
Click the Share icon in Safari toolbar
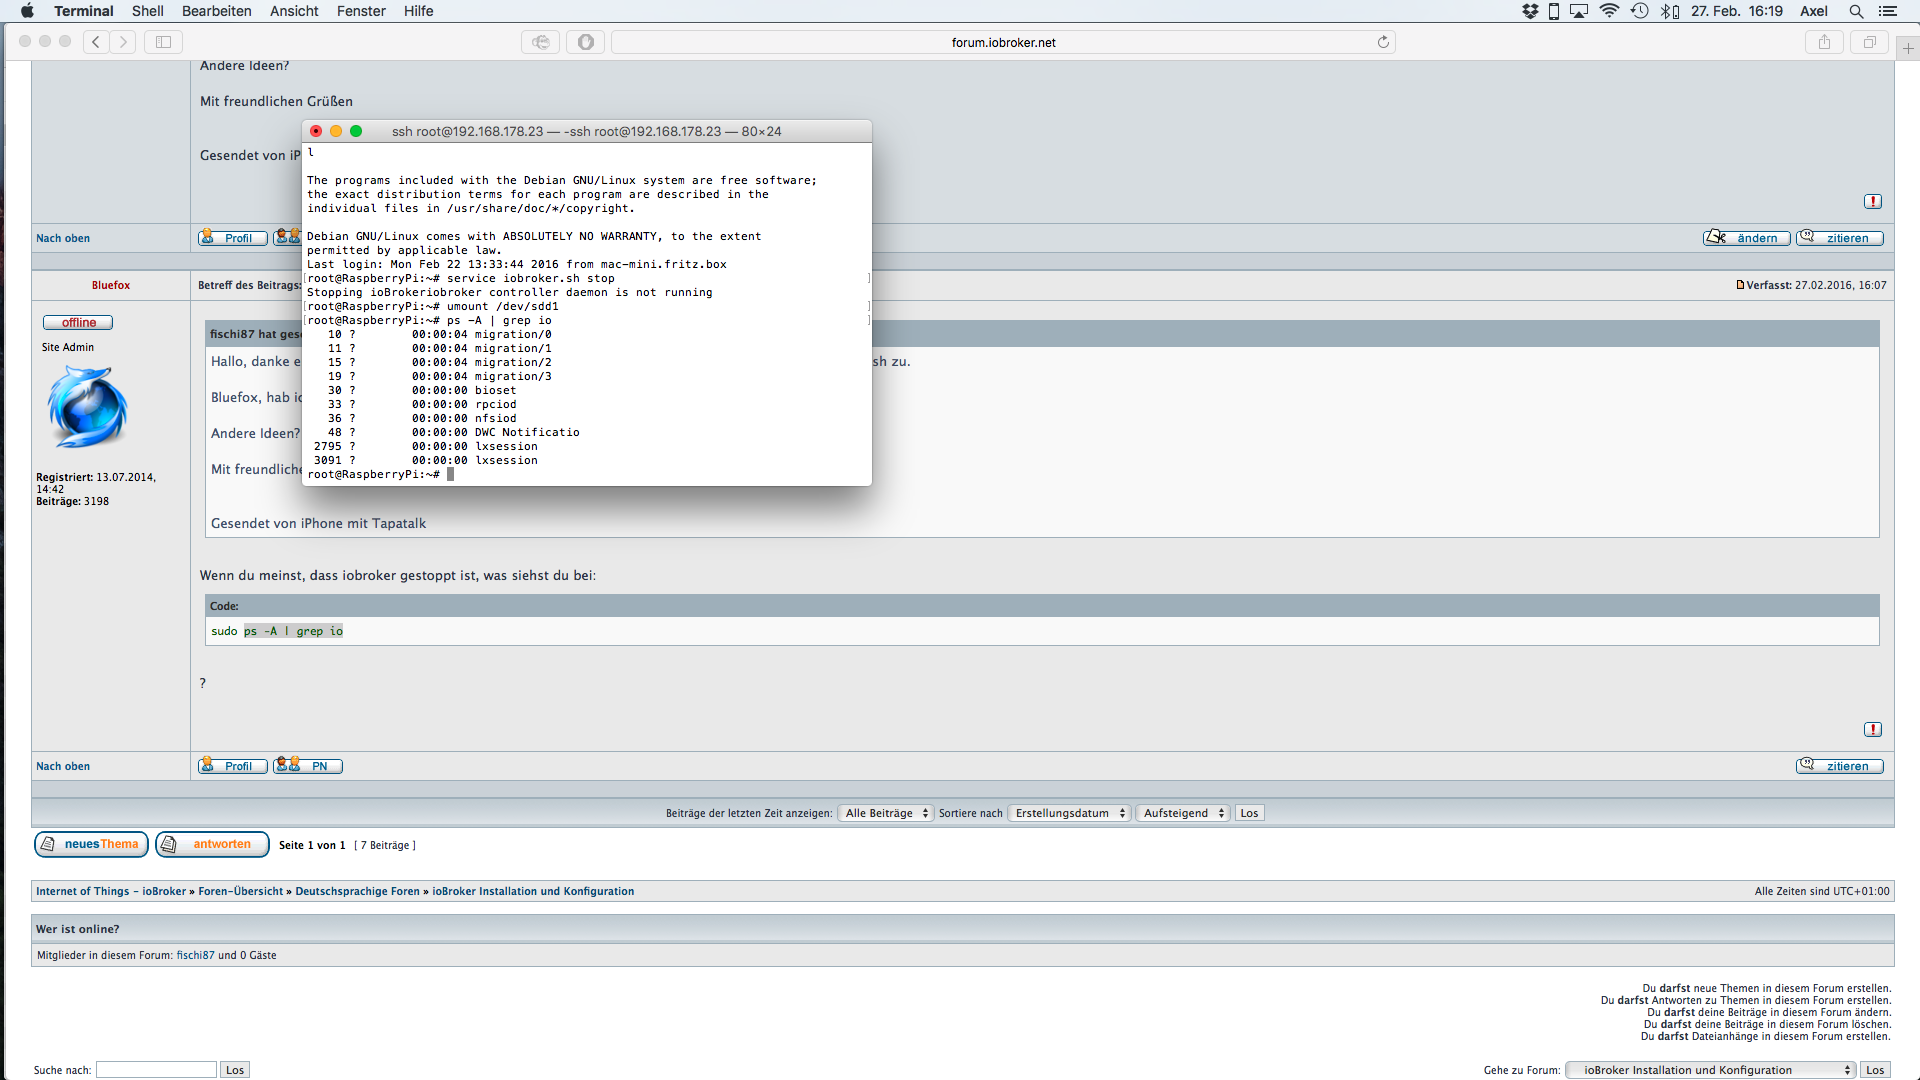(x=1824, y=42)
